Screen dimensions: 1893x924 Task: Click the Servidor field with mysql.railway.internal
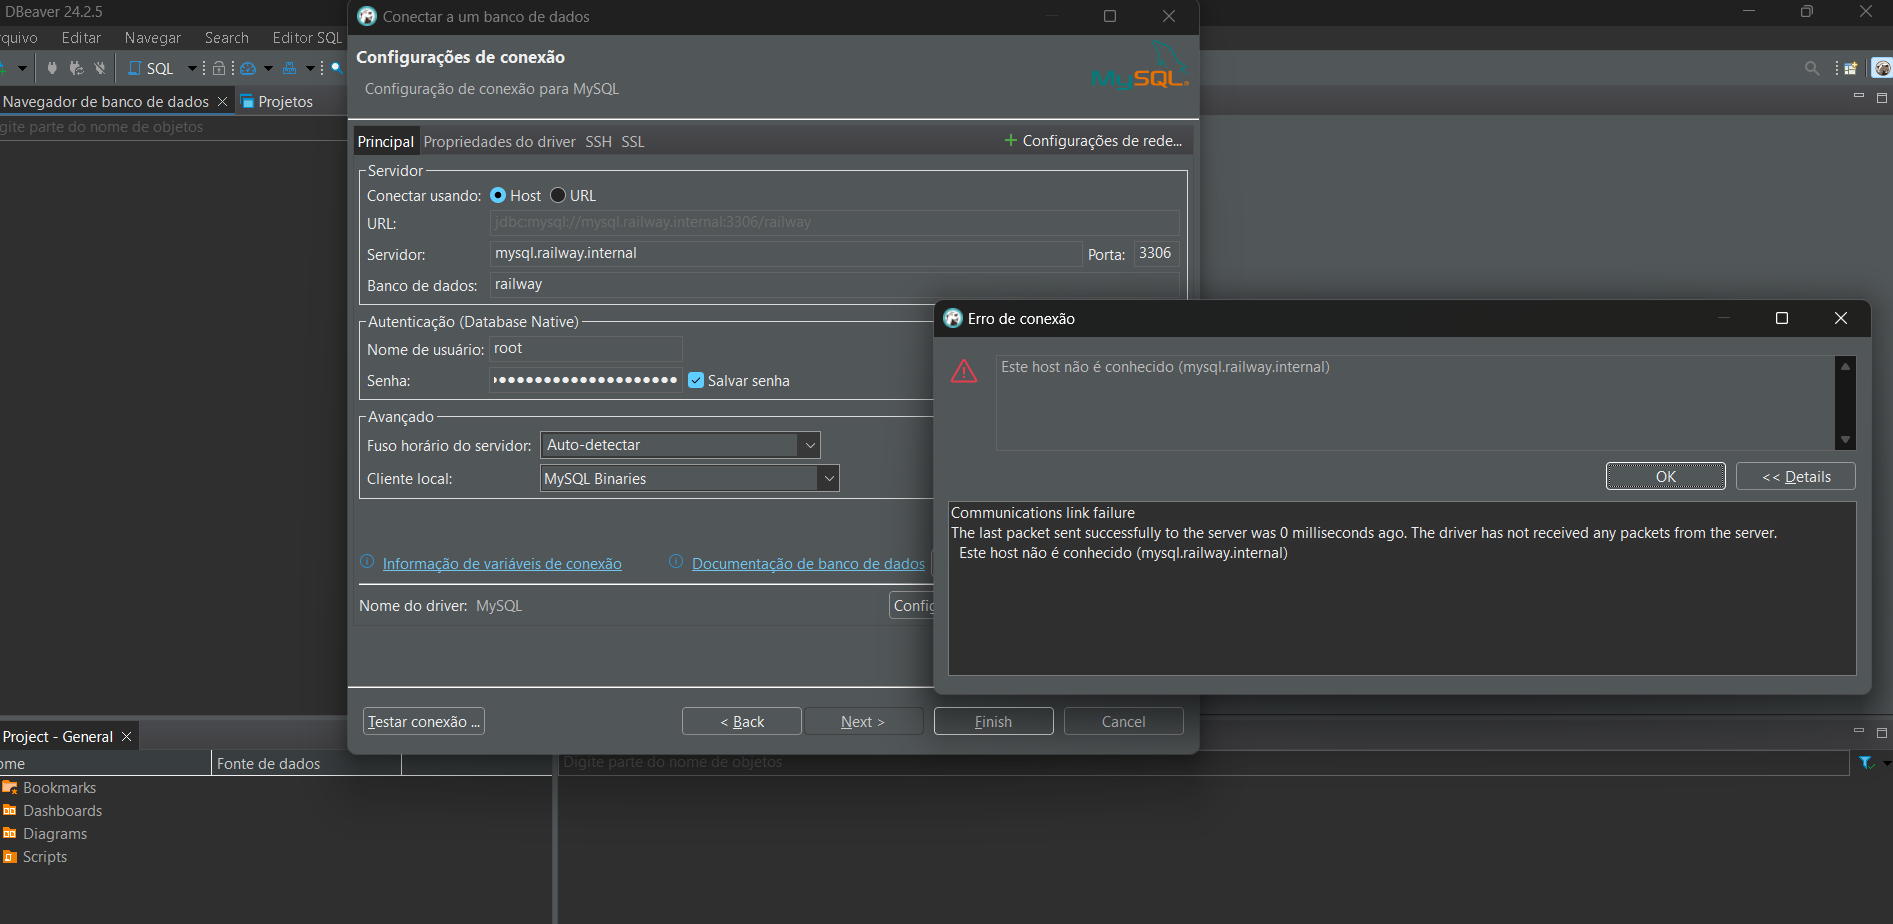point(785,253)
